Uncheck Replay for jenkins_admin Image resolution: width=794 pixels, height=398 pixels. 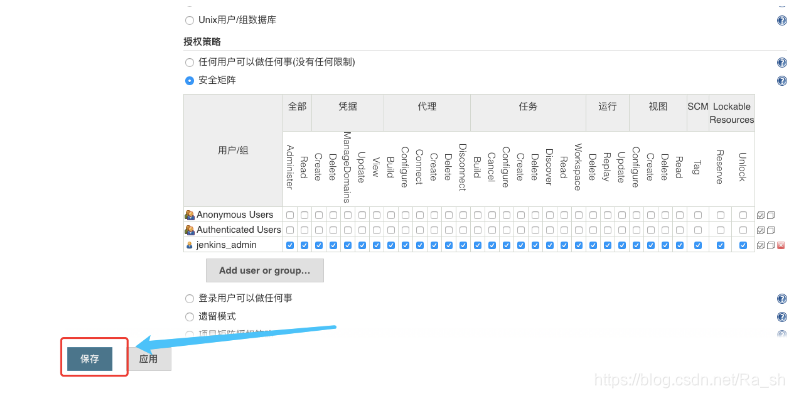pos(608,245)
